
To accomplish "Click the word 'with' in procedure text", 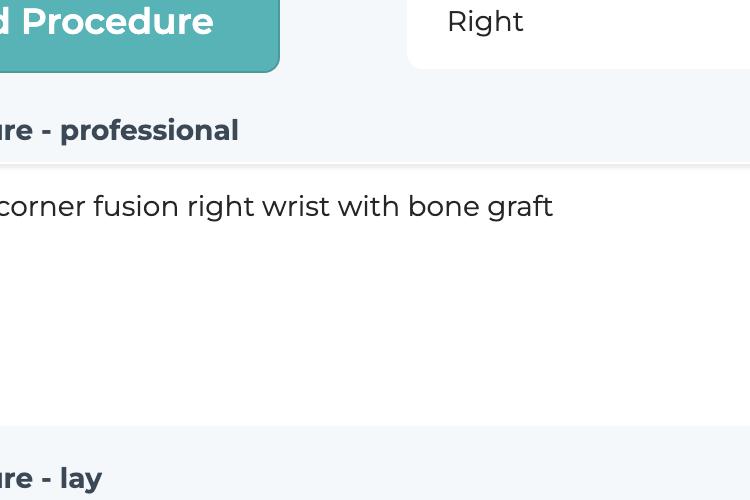I will pyautogui.click(x=368, y=206).
